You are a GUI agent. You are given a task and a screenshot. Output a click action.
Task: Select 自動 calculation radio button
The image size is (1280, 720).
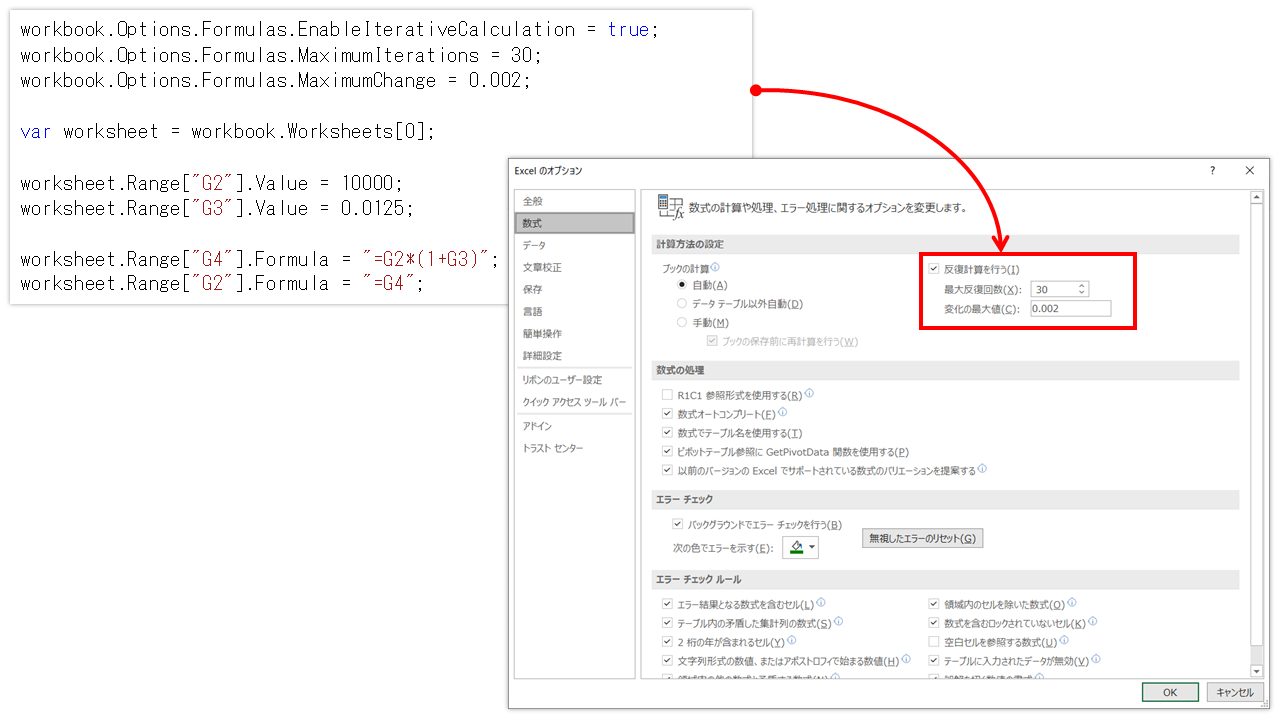click(682, 285)
